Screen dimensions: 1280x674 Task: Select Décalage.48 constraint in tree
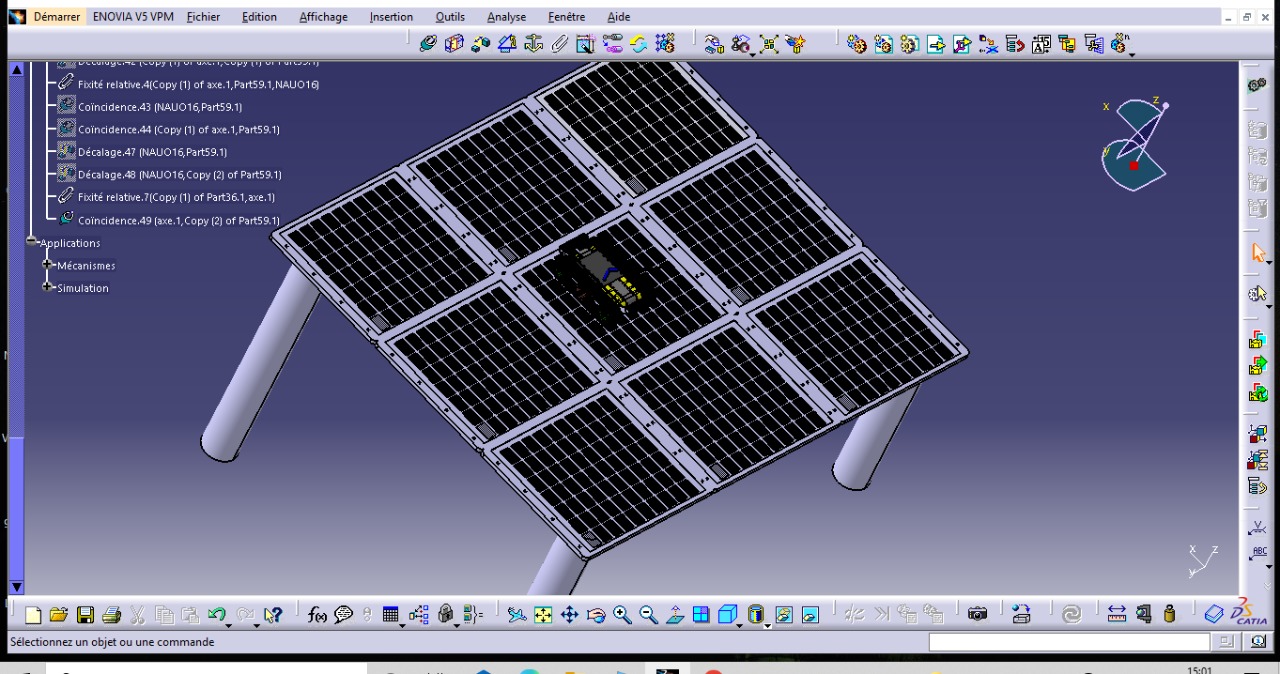(x=180, y=175)
